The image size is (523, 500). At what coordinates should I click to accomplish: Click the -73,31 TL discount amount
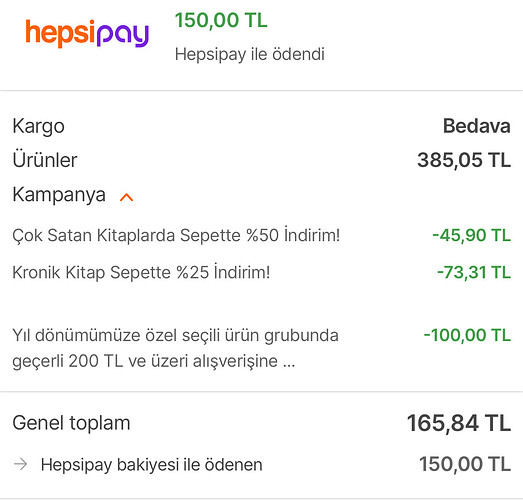point(474,272)
